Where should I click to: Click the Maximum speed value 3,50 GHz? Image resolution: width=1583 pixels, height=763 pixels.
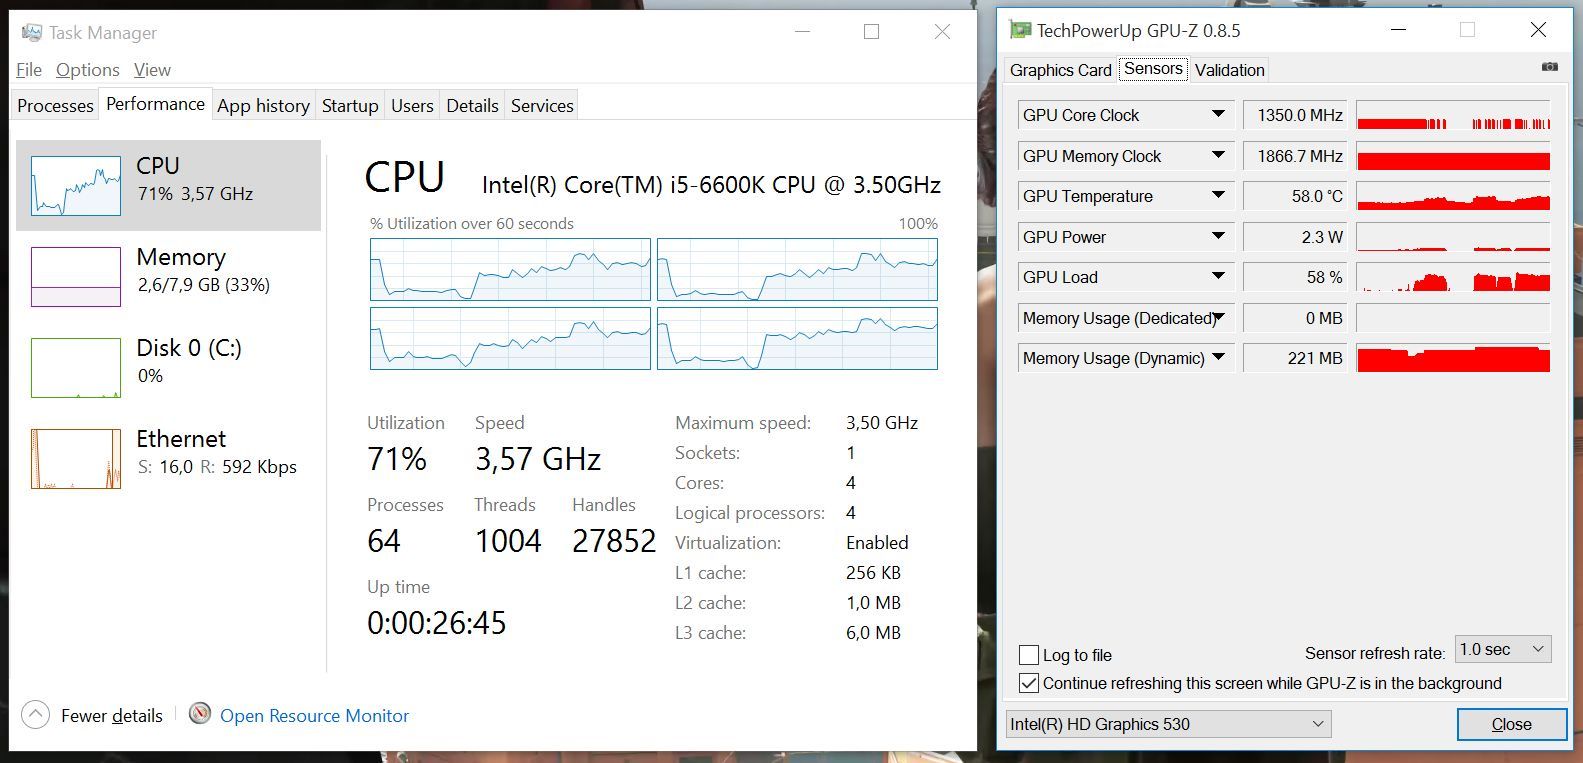(882, 423)
